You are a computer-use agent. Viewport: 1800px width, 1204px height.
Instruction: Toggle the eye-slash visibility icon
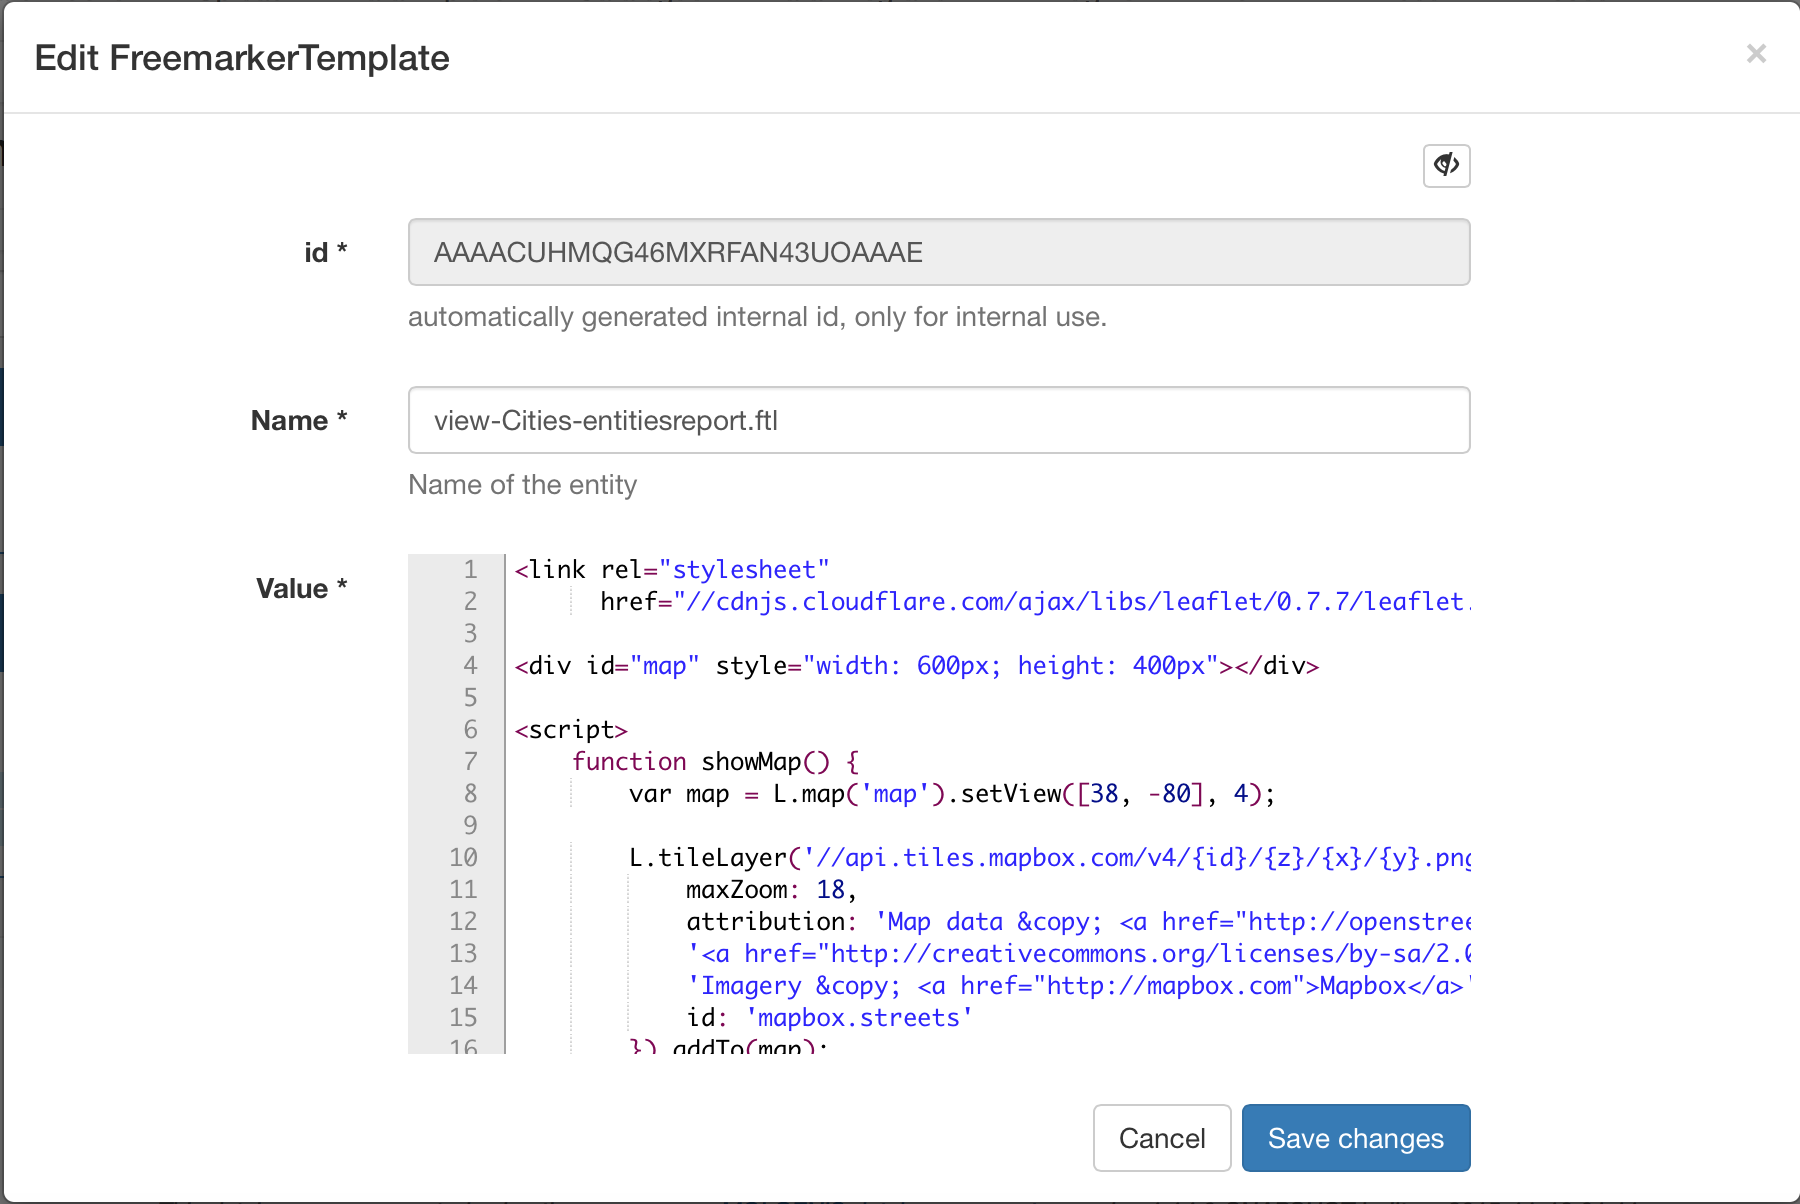pyautogui.click(x=1446, y=165)
